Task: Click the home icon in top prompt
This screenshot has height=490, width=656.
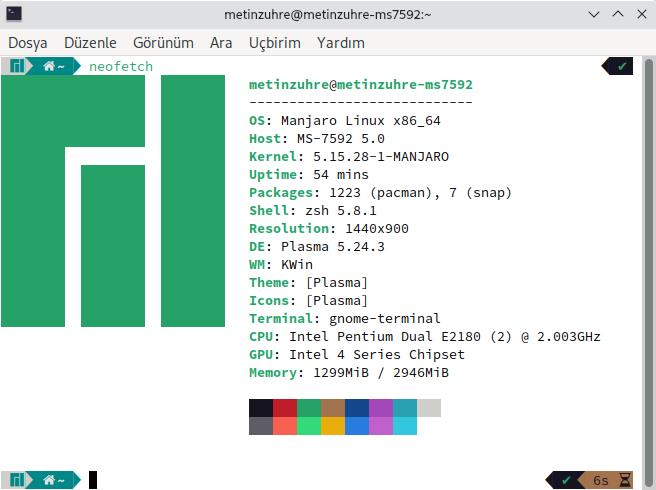Action: click(x=49, y=66)
